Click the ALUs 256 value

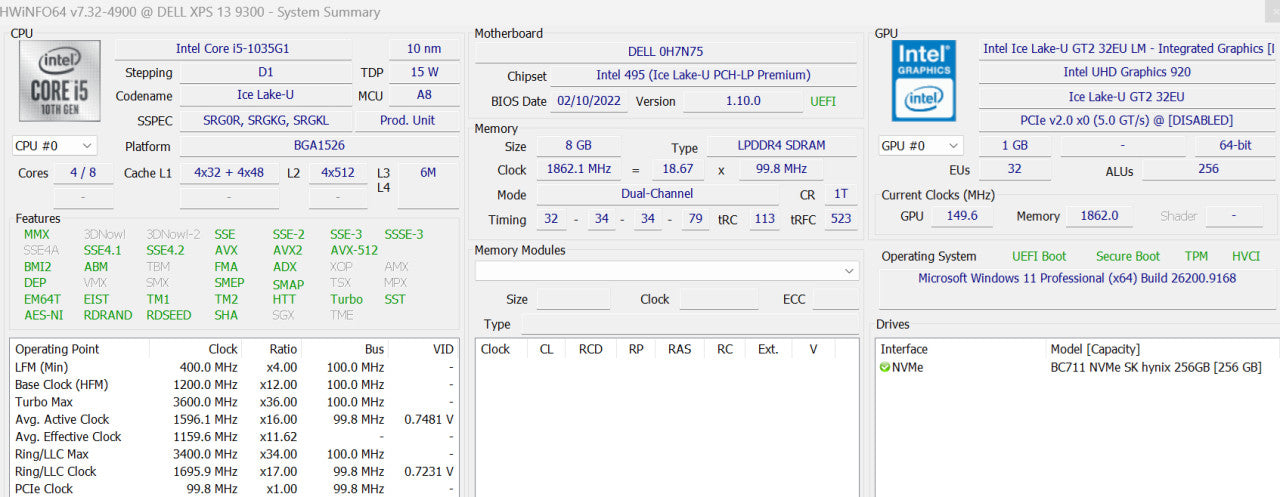coord(1208,170)
